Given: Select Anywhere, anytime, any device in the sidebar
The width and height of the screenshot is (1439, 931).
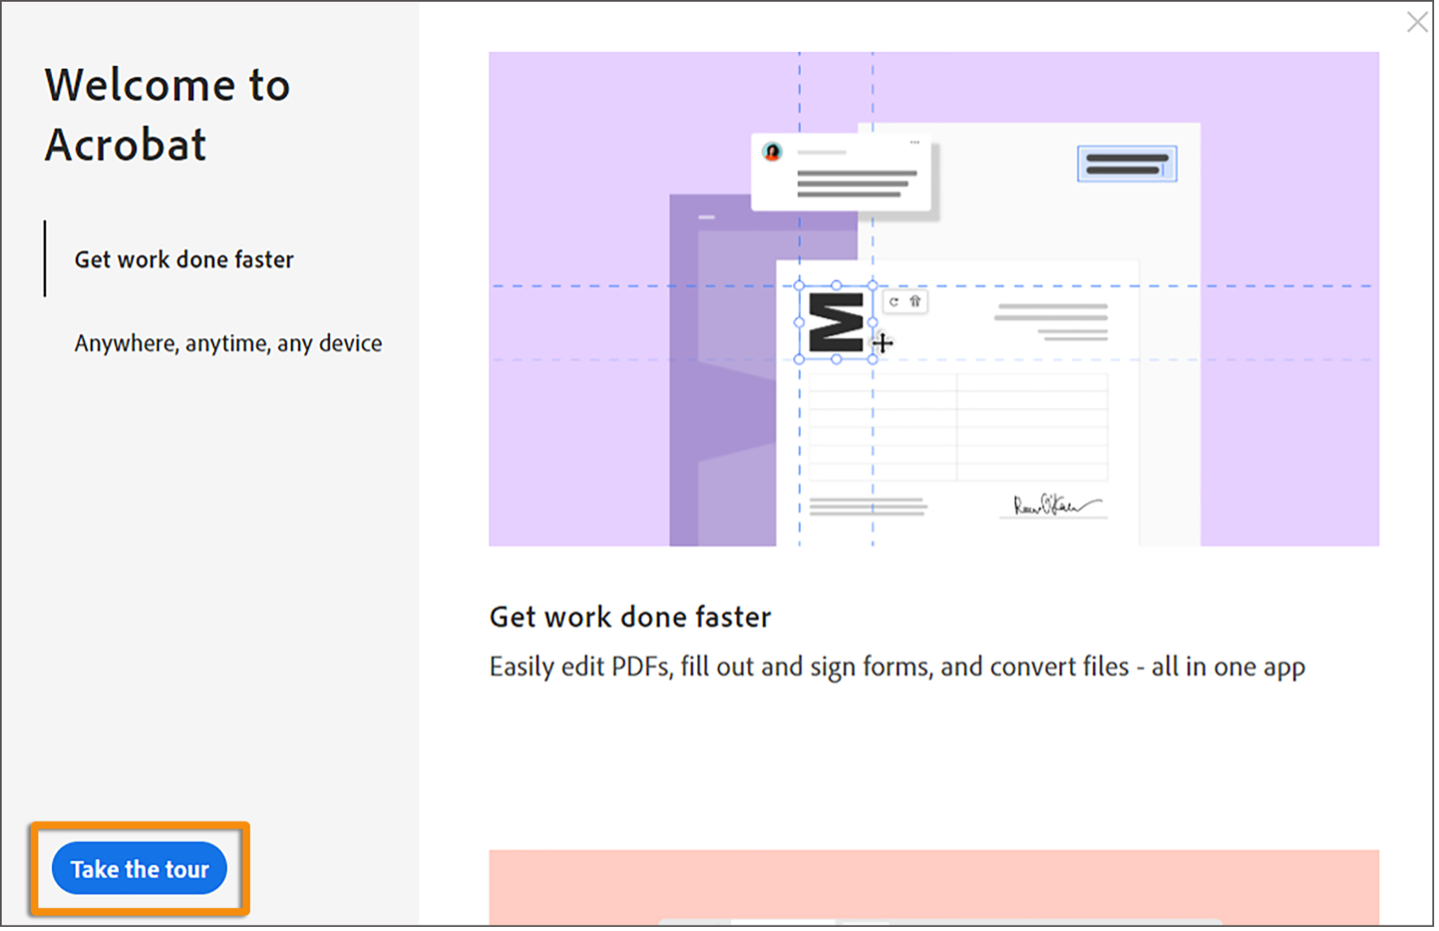Looking at the screenshot, I should click(227, 343).
